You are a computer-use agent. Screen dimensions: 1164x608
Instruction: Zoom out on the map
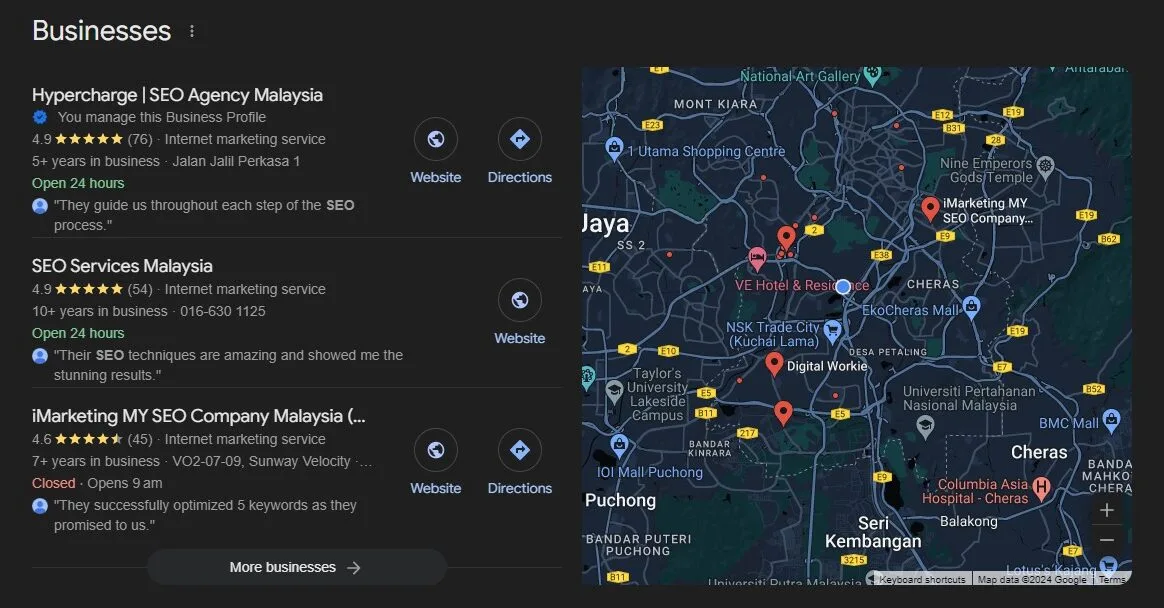[x=1107, y=540]
